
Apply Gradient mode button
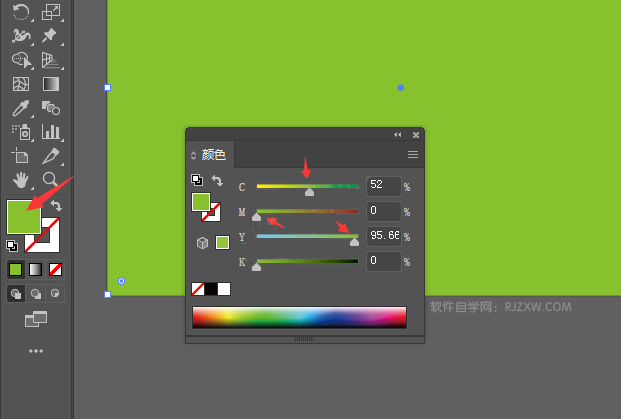tap(35, 270)
